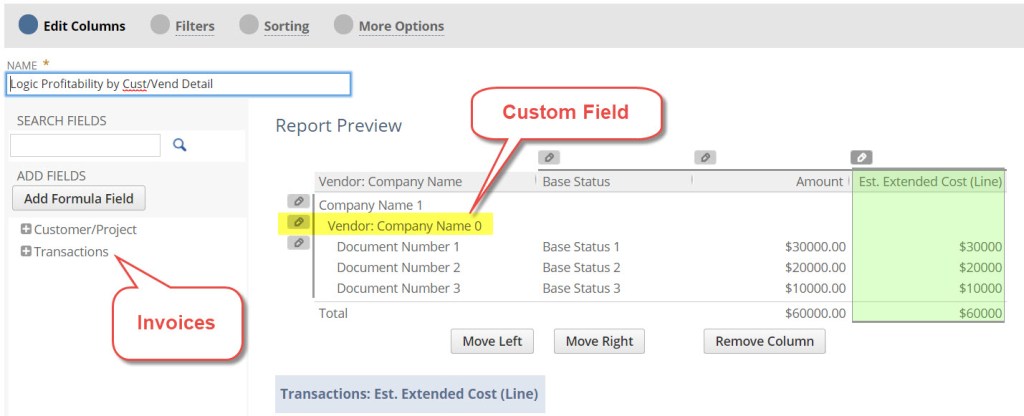This screenshot has width=1024, height=416.
Task: Select the Edit Columns step
Action: click(84, 26)
